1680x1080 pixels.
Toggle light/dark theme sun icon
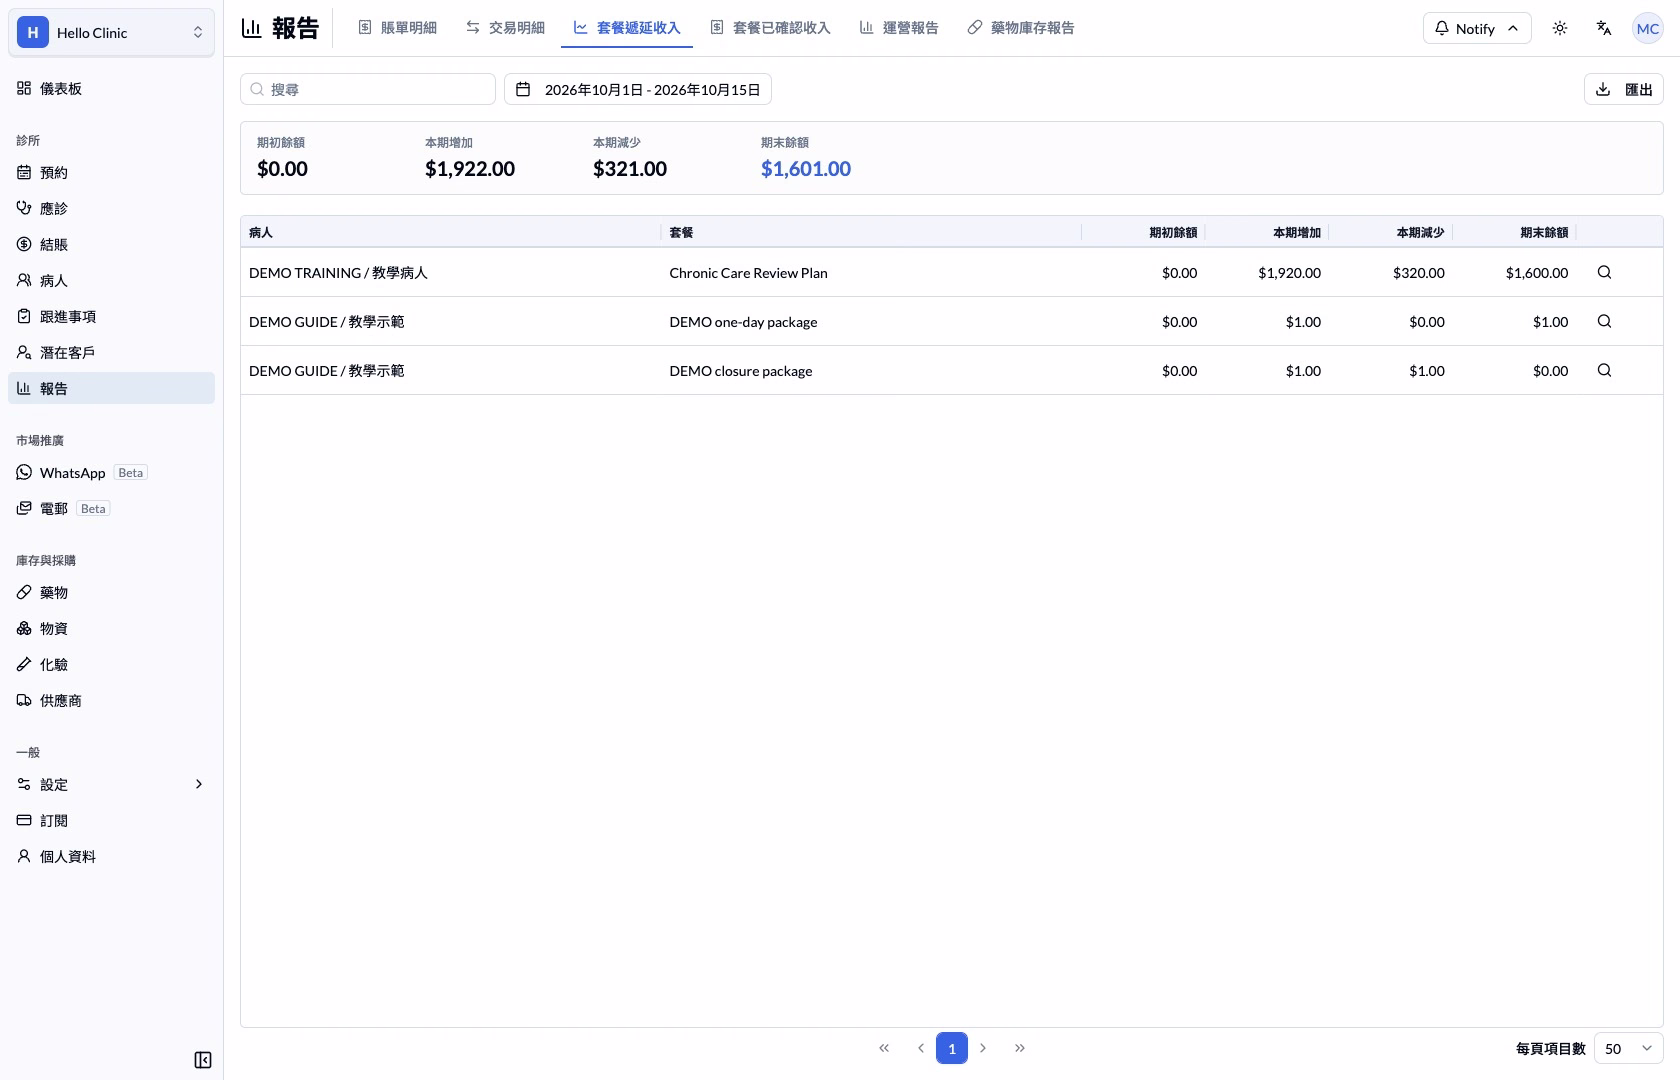coord(1560,28)
